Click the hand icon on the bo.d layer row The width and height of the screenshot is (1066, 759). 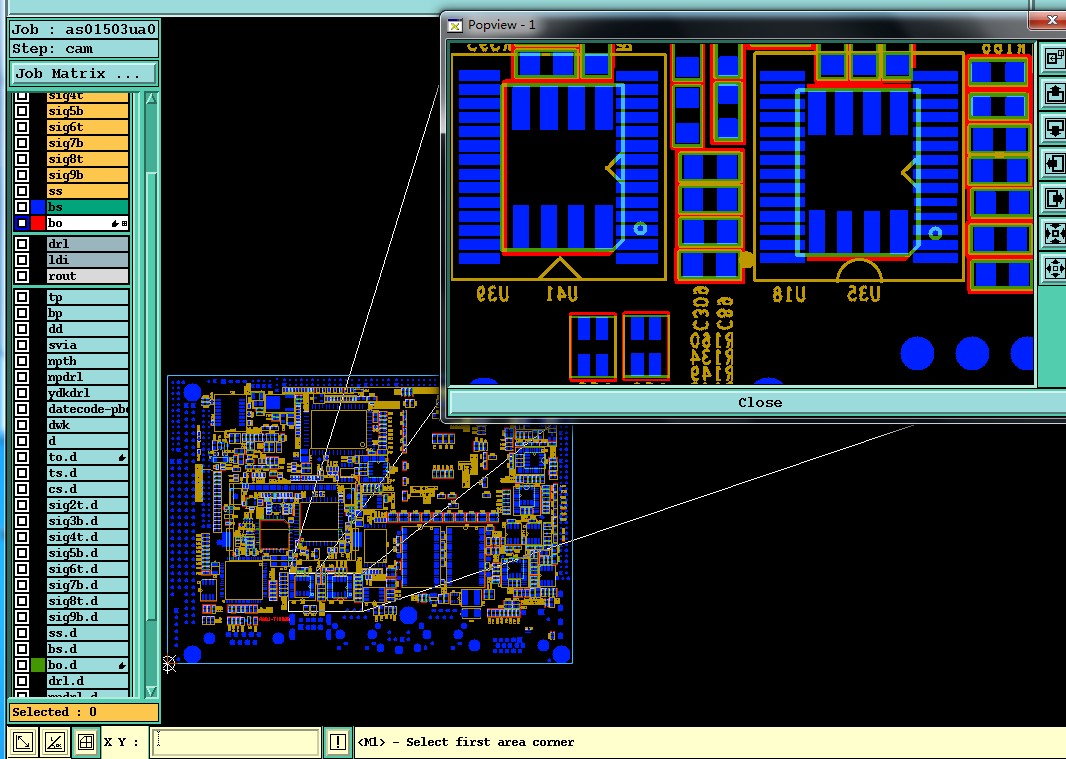(x=122, y=665)
